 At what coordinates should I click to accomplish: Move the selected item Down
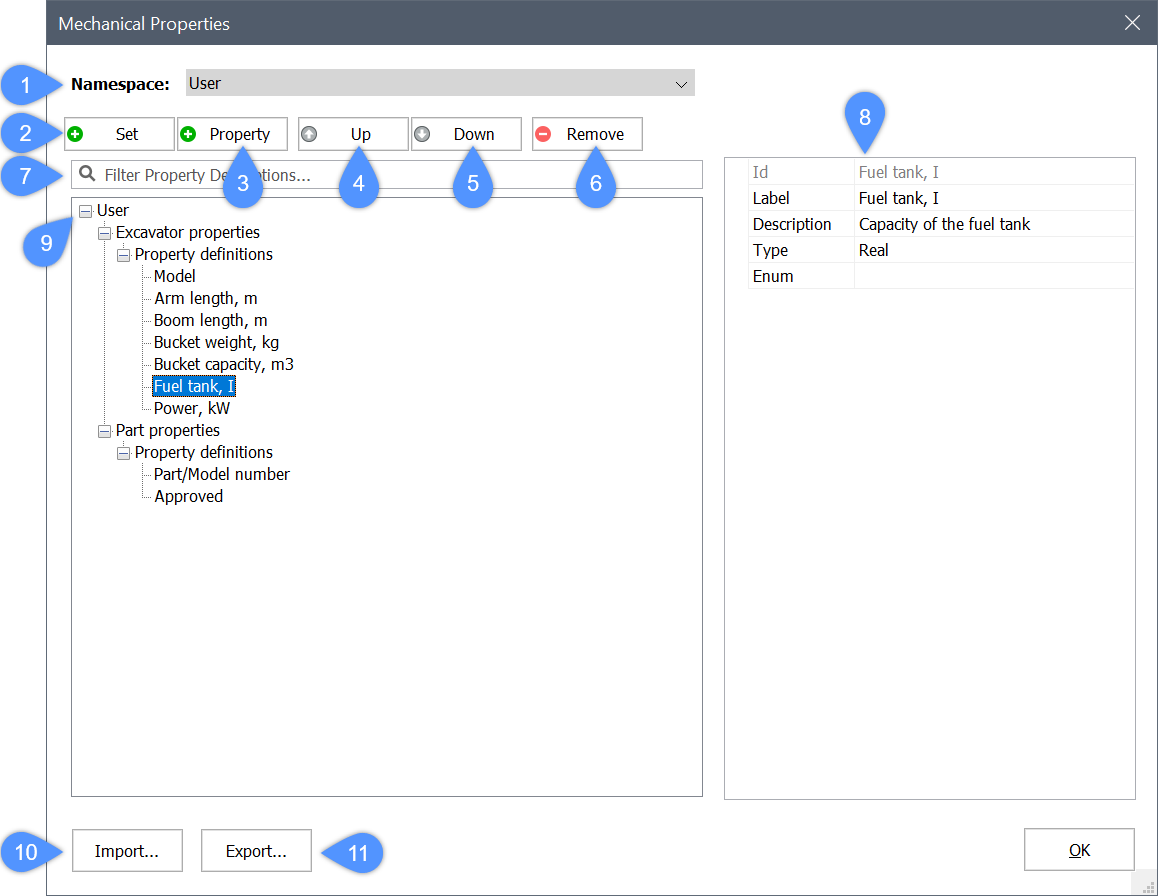[466, 134]
